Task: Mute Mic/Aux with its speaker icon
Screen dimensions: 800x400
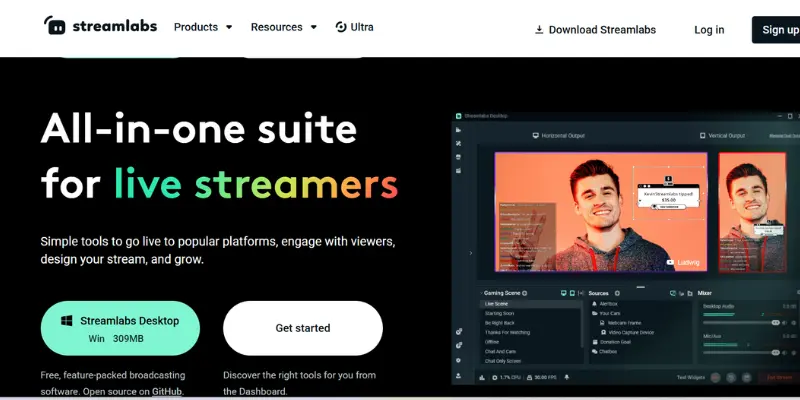Action: pyautogui.click(x=786, y=353)
